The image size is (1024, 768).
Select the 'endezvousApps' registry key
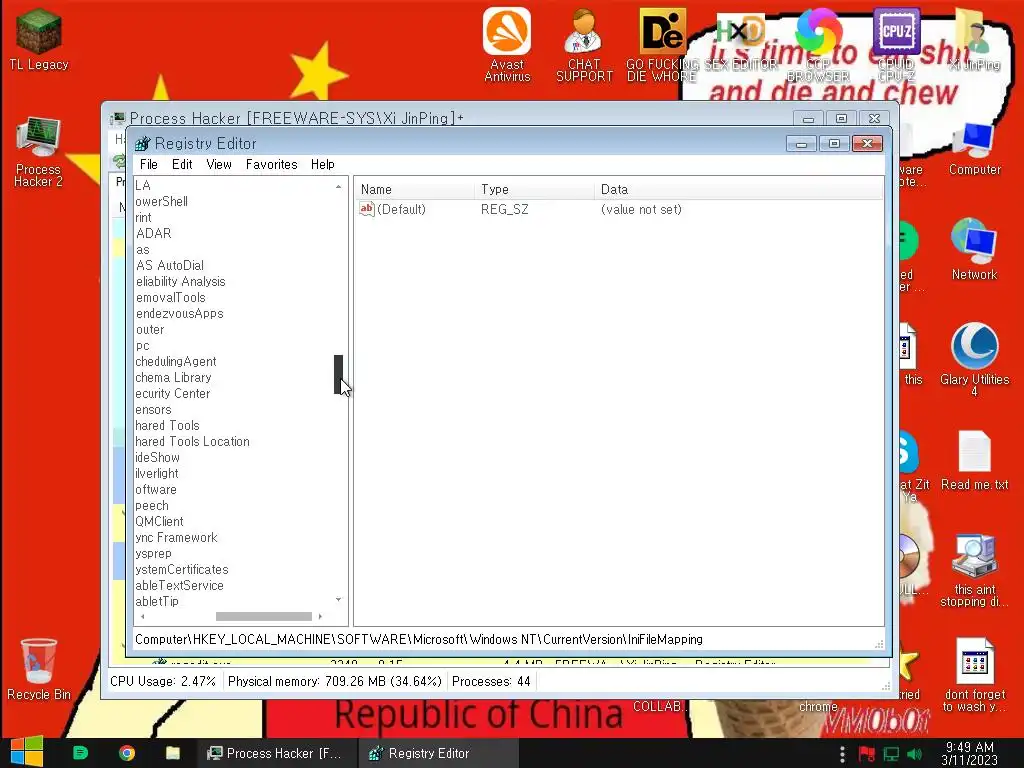click(x=180, y=313)
